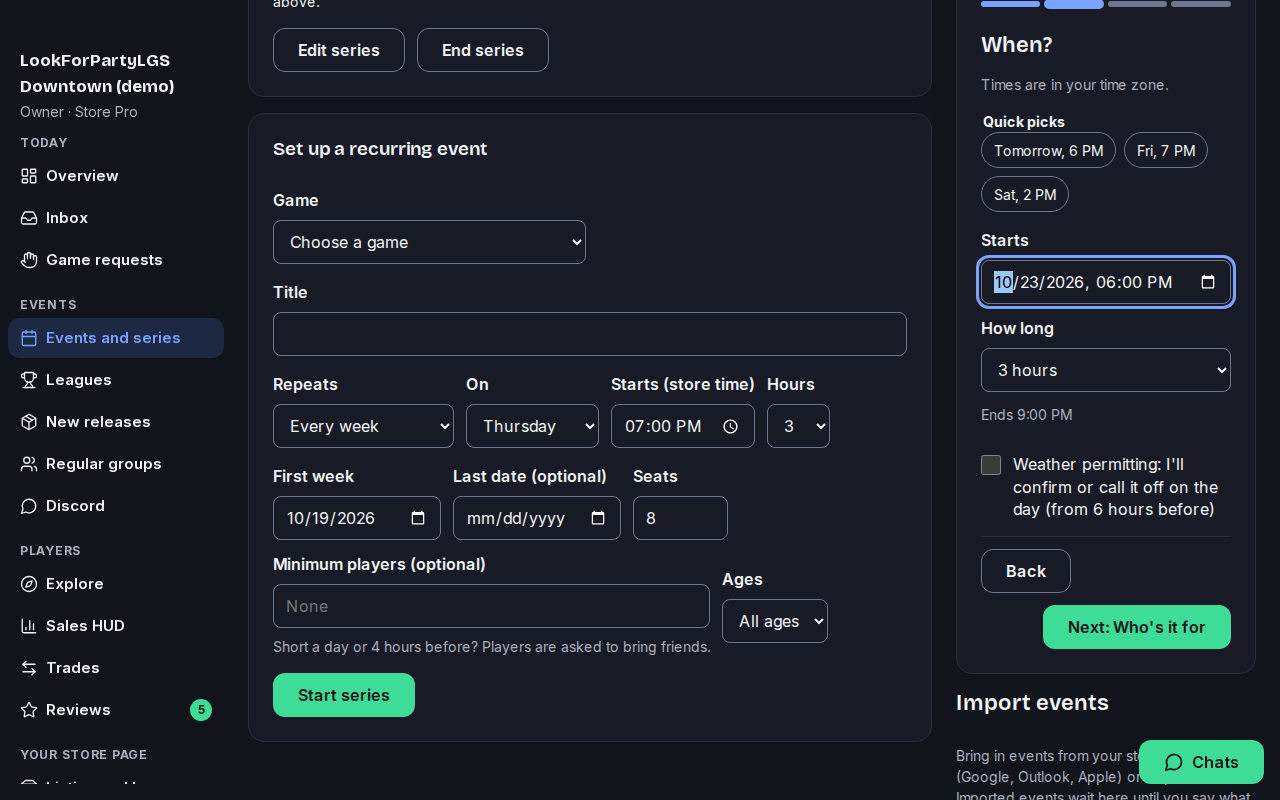1280x800 pixels.
Task: Click the Minimum players input field
Action: pos(491,606)
